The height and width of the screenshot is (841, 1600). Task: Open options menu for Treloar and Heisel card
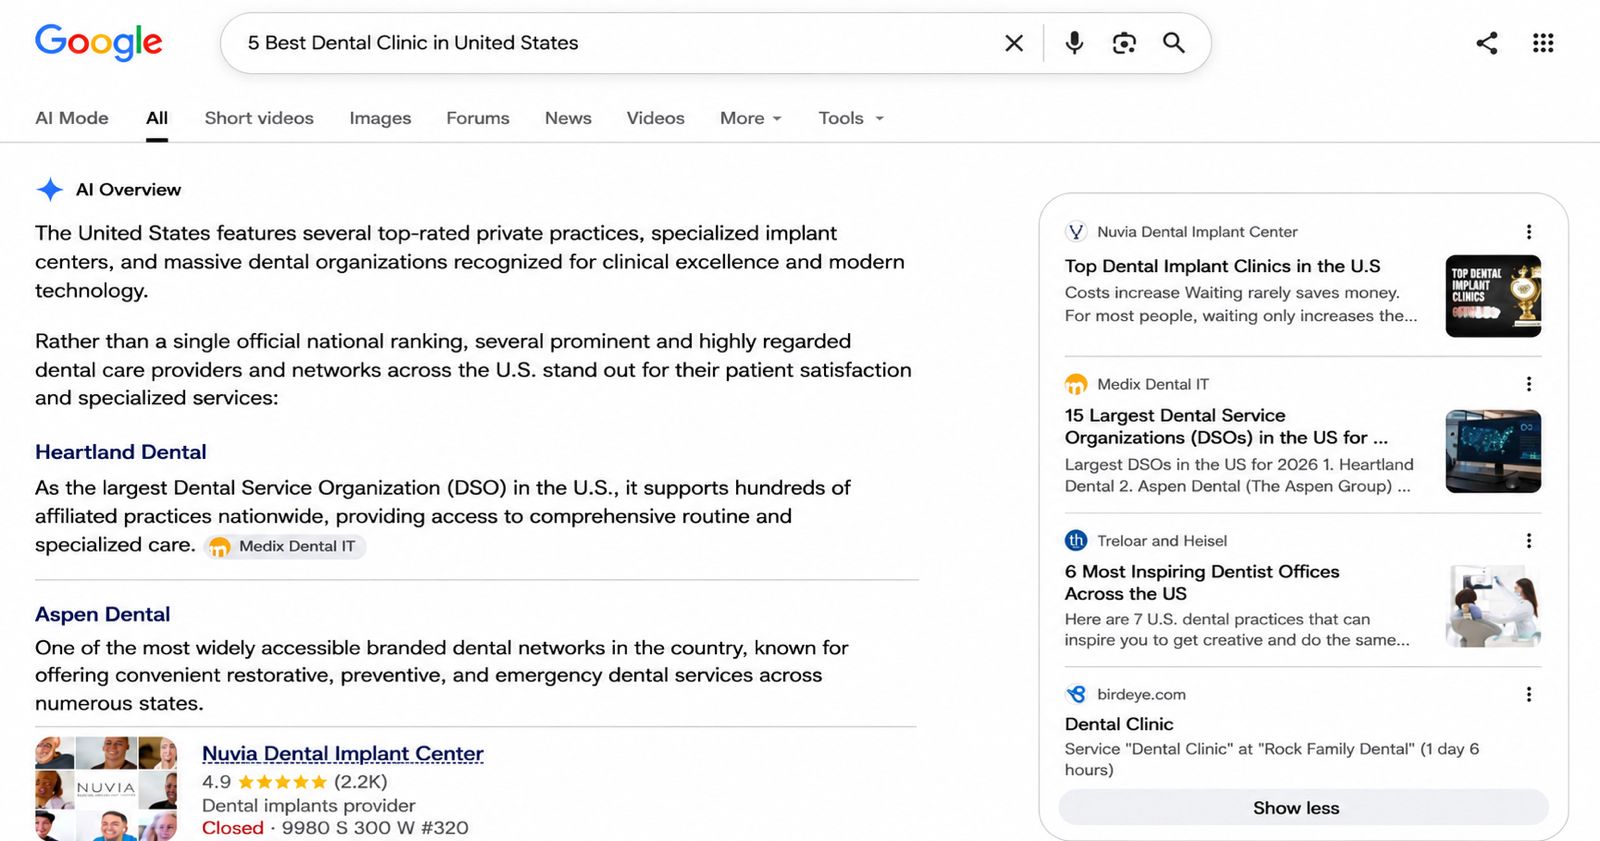1528,541
